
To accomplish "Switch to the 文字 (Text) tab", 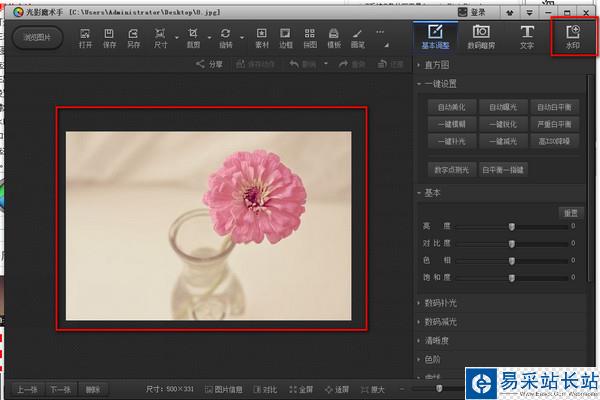I will [x=527, y=37].
